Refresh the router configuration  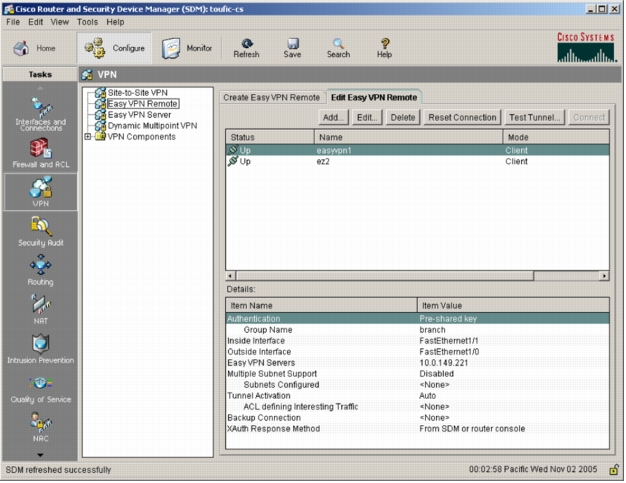(x=246, y=48)
